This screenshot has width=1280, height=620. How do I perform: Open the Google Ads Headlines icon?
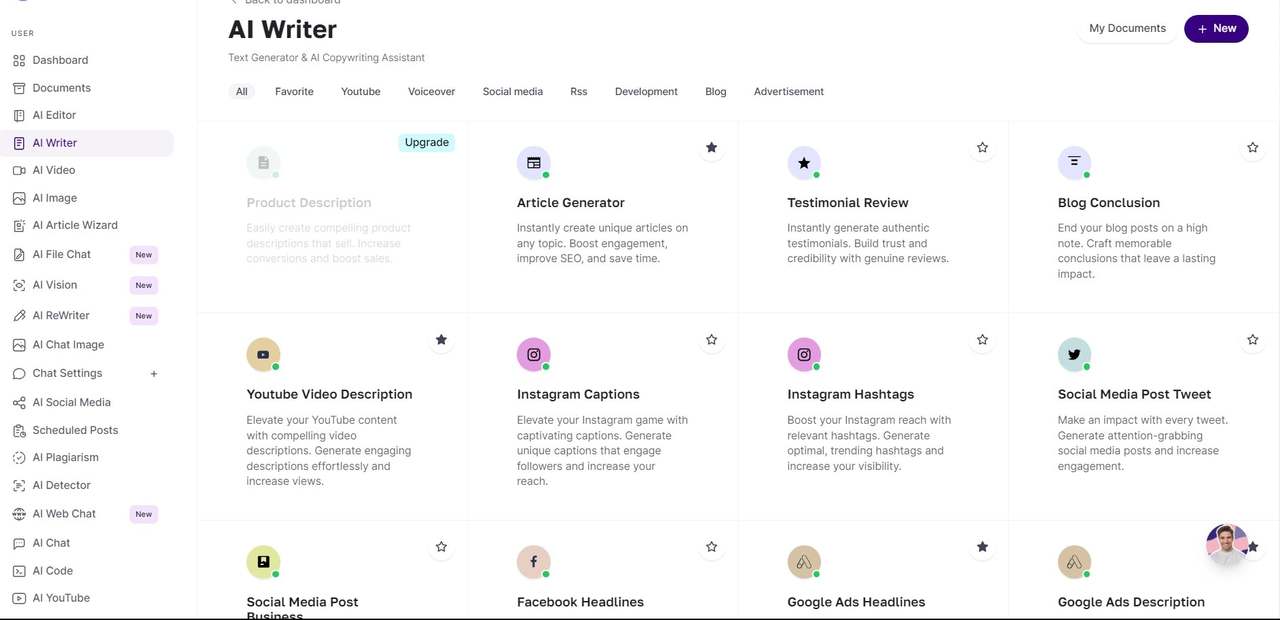coord(804,562)
